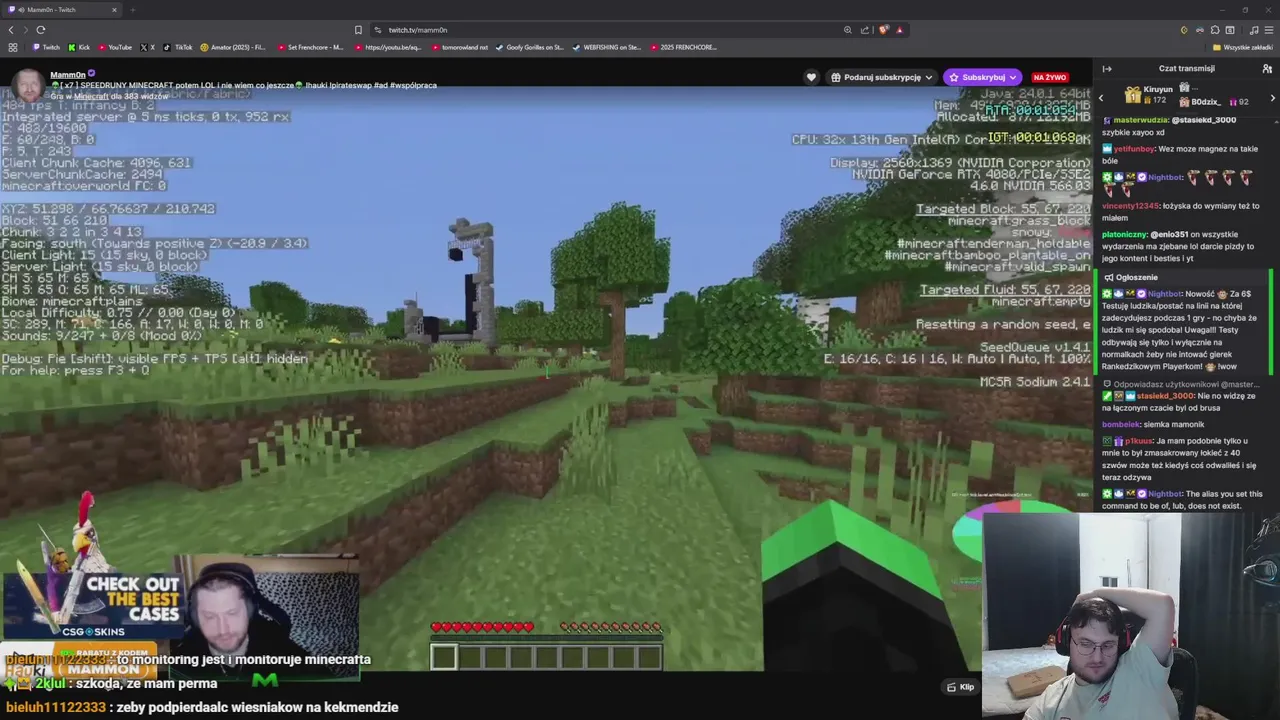Open Kiruyun in gift leaderboard
Image resolution: width=1280 pixels, height=720 pixels.
click(x=1157, y=90)
